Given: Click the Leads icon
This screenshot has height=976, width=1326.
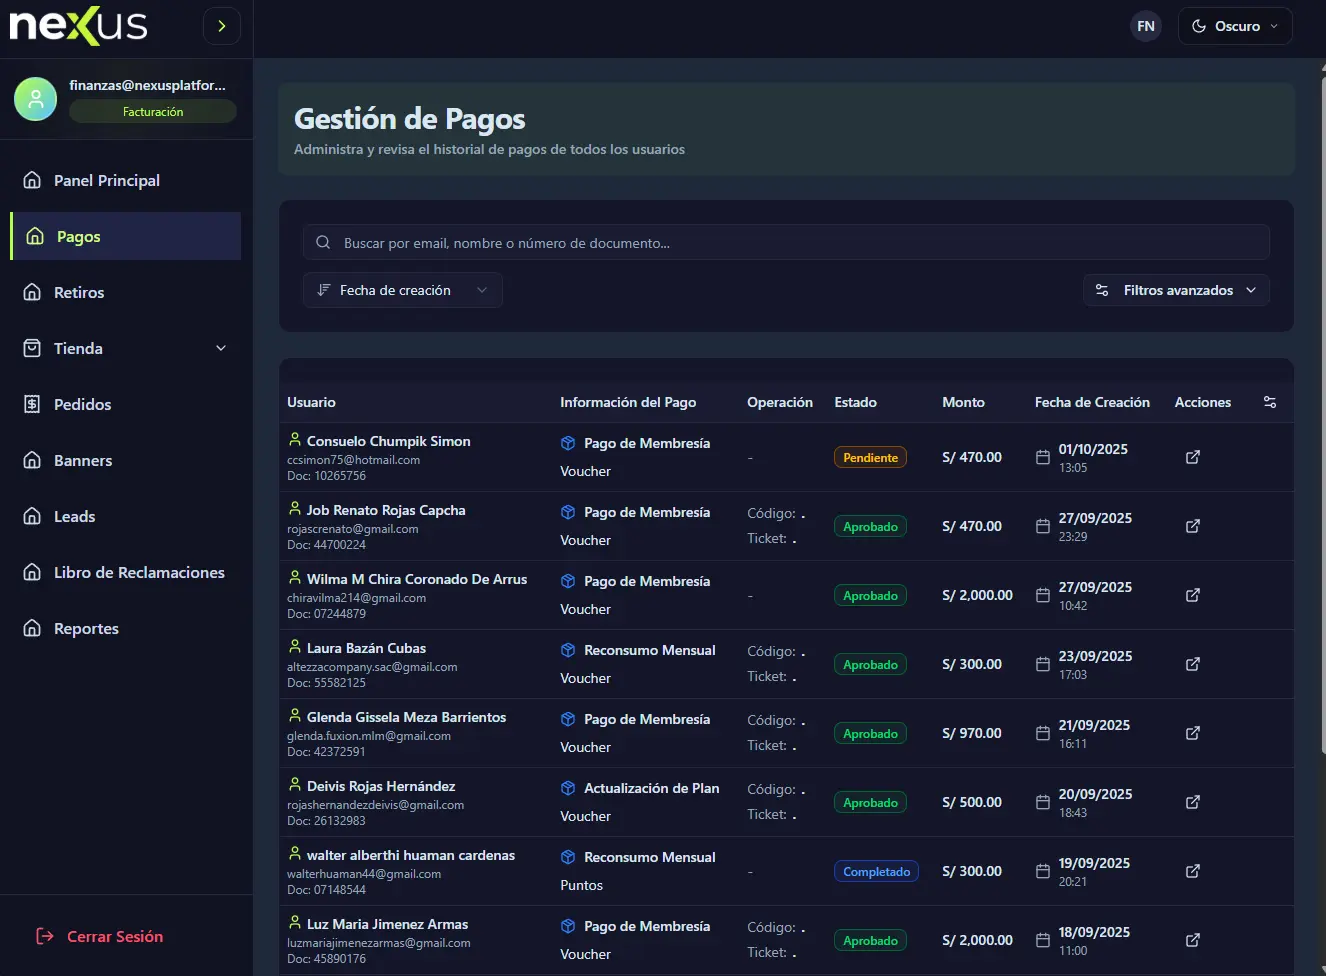Looking at the screenshot, I should click(34, 516).
